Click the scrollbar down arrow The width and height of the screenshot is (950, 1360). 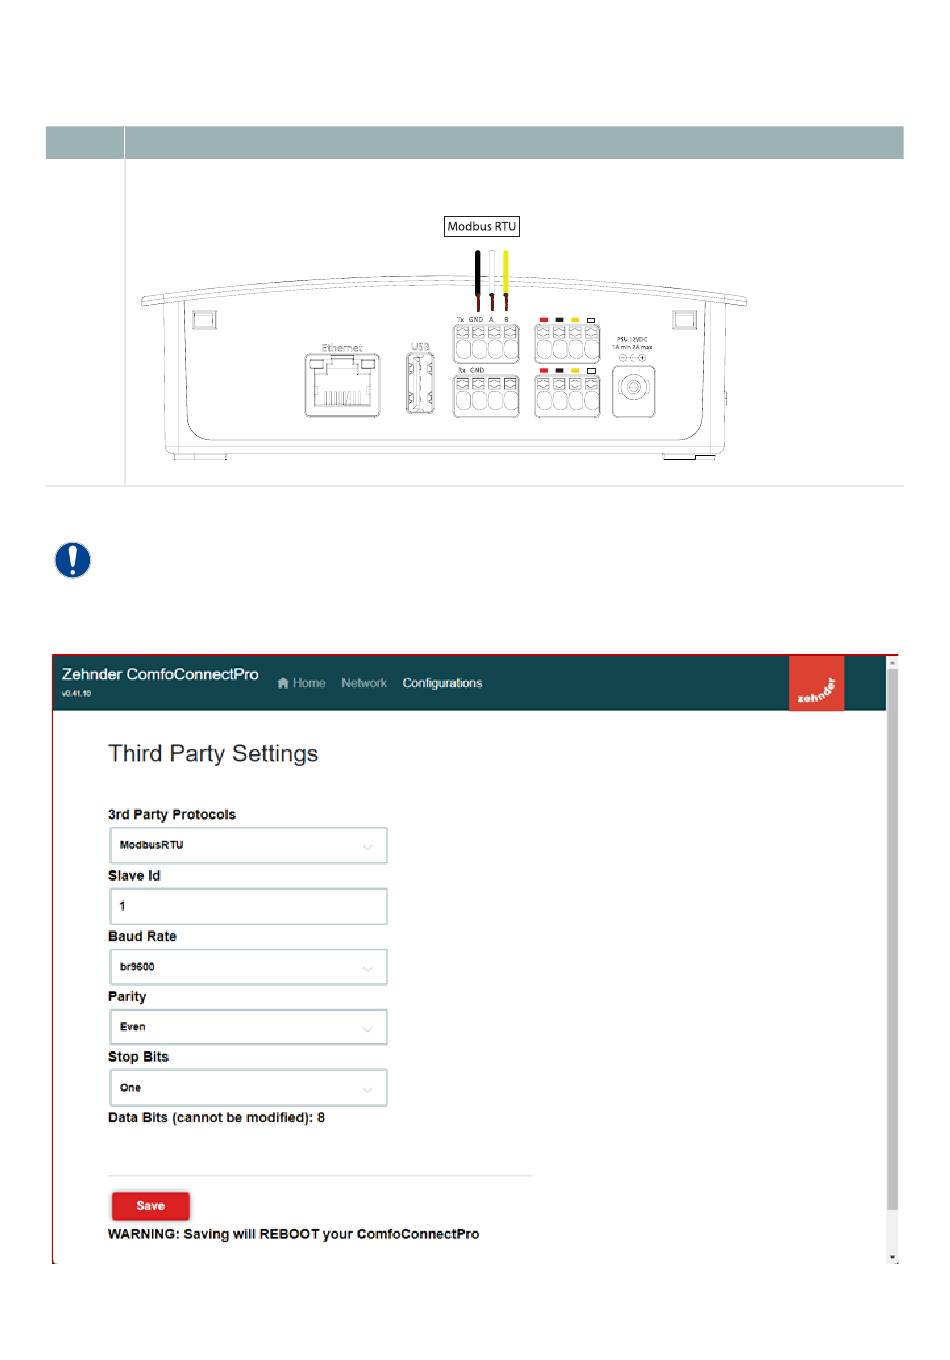point(893,1257)
